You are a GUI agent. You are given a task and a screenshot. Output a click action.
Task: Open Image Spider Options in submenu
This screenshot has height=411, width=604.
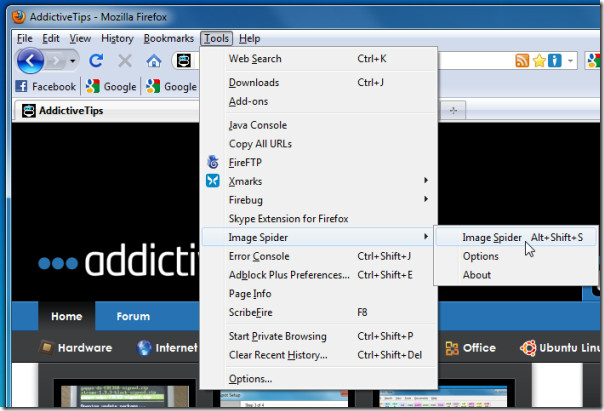point(516,256)
